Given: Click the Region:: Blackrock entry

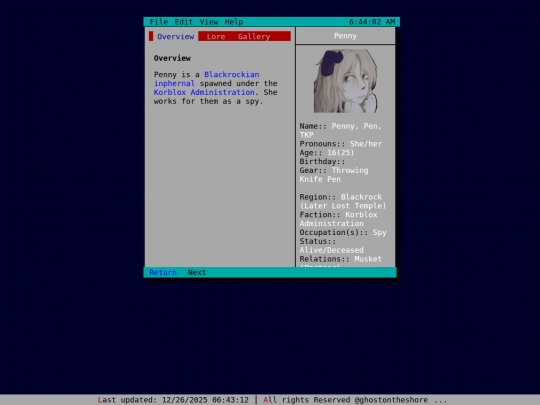Looking at the screenshot, I should [341, 197].
